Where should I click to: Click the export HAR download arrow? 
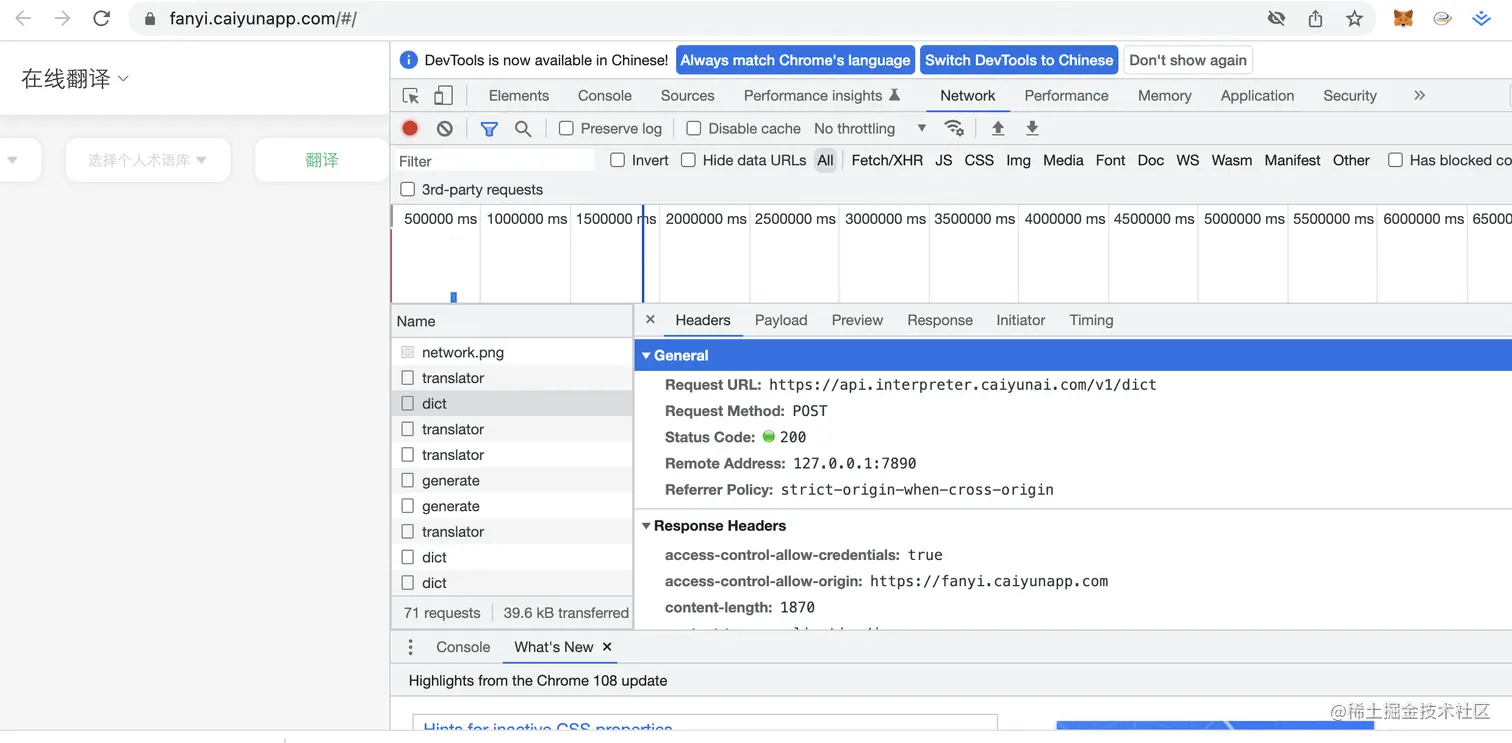(x=1032, y=128)
